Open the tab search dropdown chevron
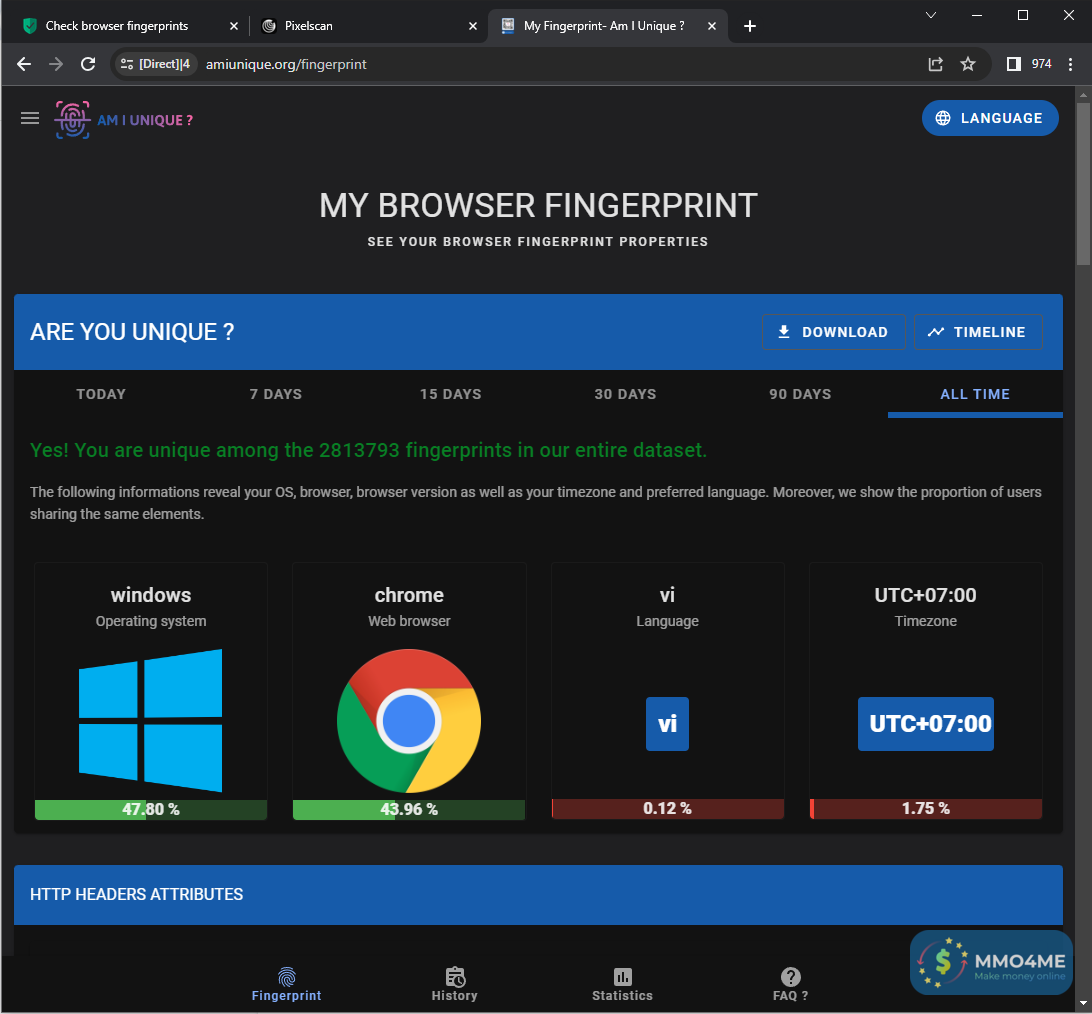The height and width of the screenshot is (1014, 1092). 930,15
